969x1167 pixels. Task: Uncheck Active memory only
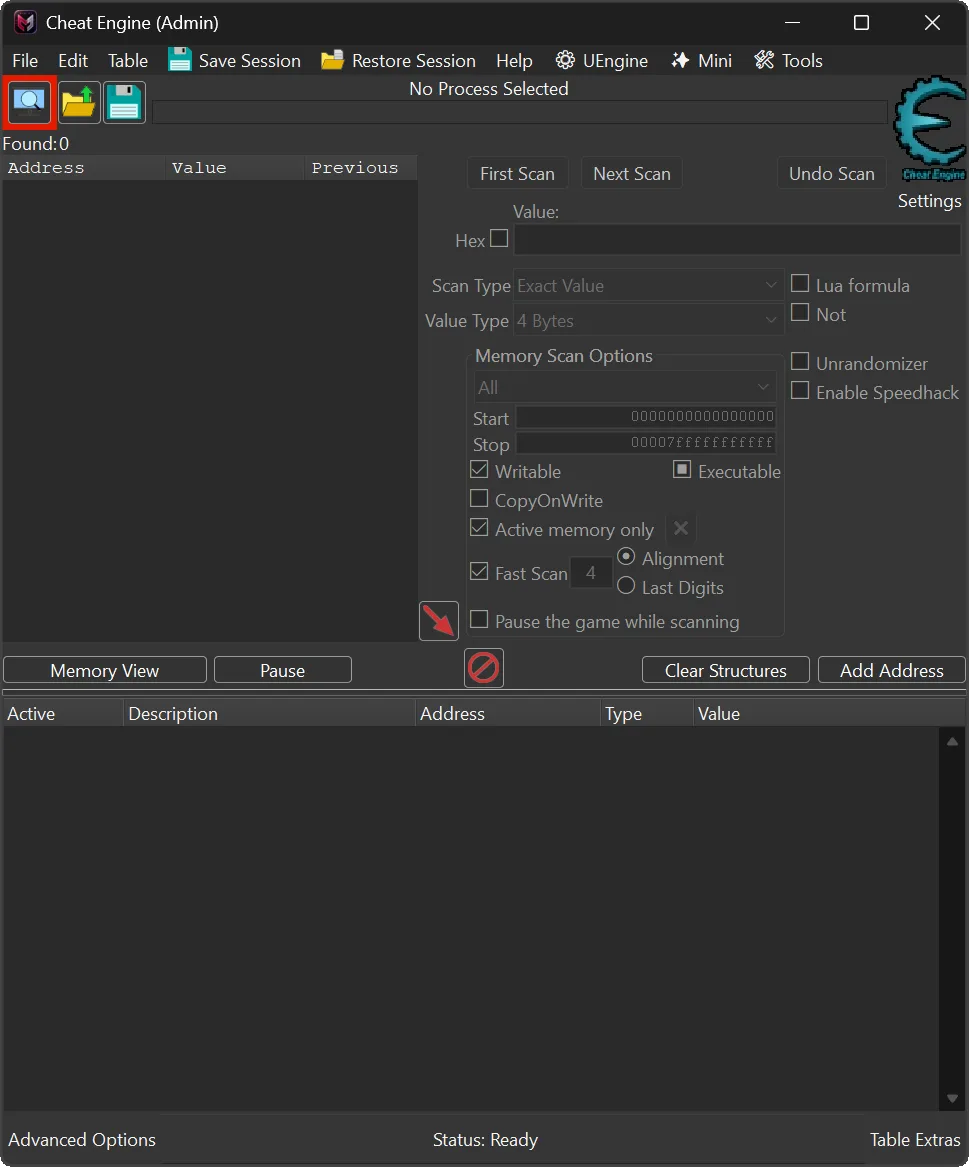point(479,528)
